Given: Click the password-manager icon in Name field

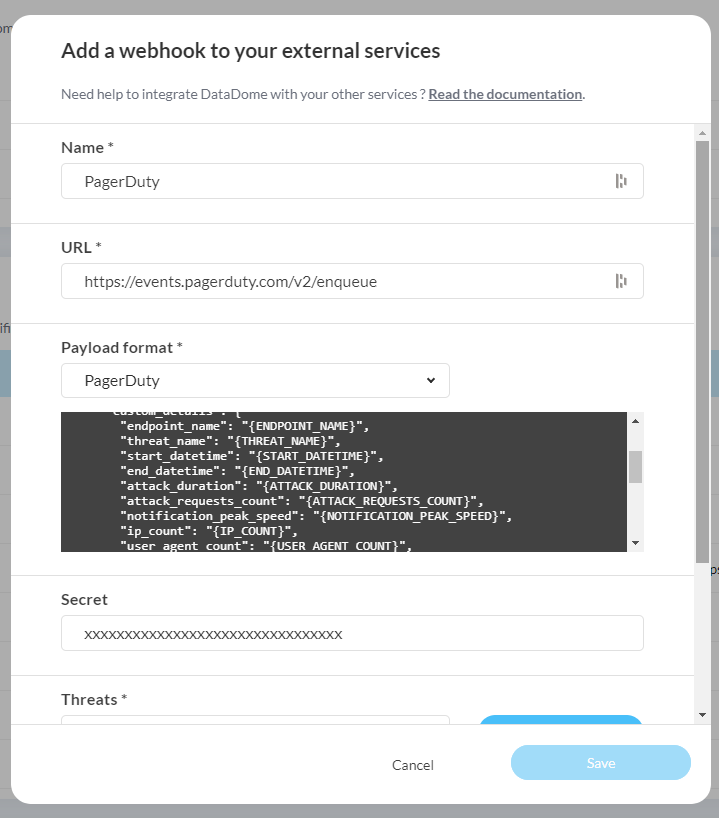Looking at the screenshot, I should [x=621, y=181].
